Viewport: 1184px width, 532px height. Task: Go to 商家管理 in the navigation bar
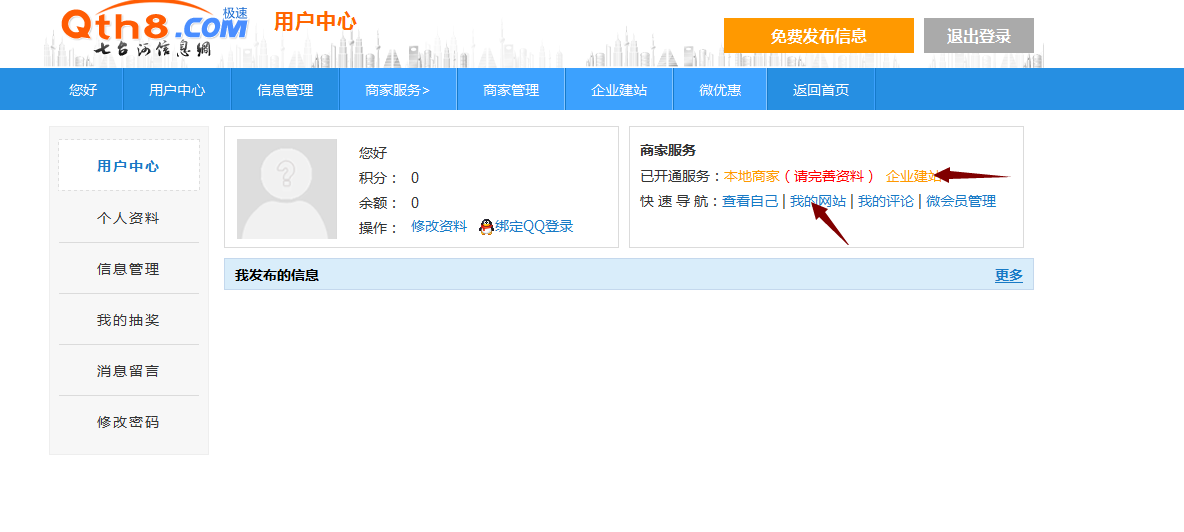pos(511,90)
